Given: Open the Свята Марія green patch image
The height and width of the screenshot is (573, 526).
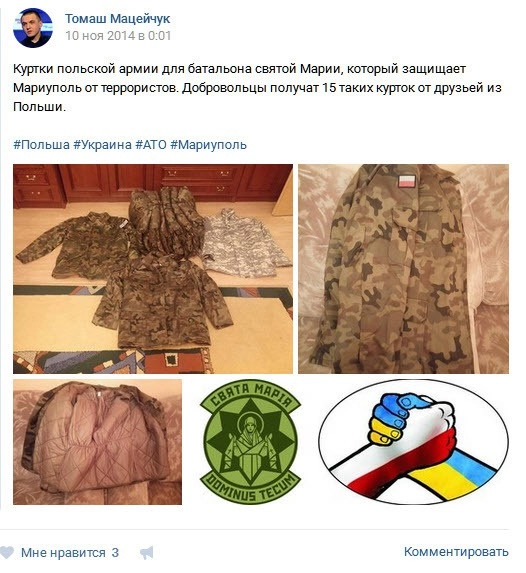Looking at the screenshot, I should pos(250,442).
